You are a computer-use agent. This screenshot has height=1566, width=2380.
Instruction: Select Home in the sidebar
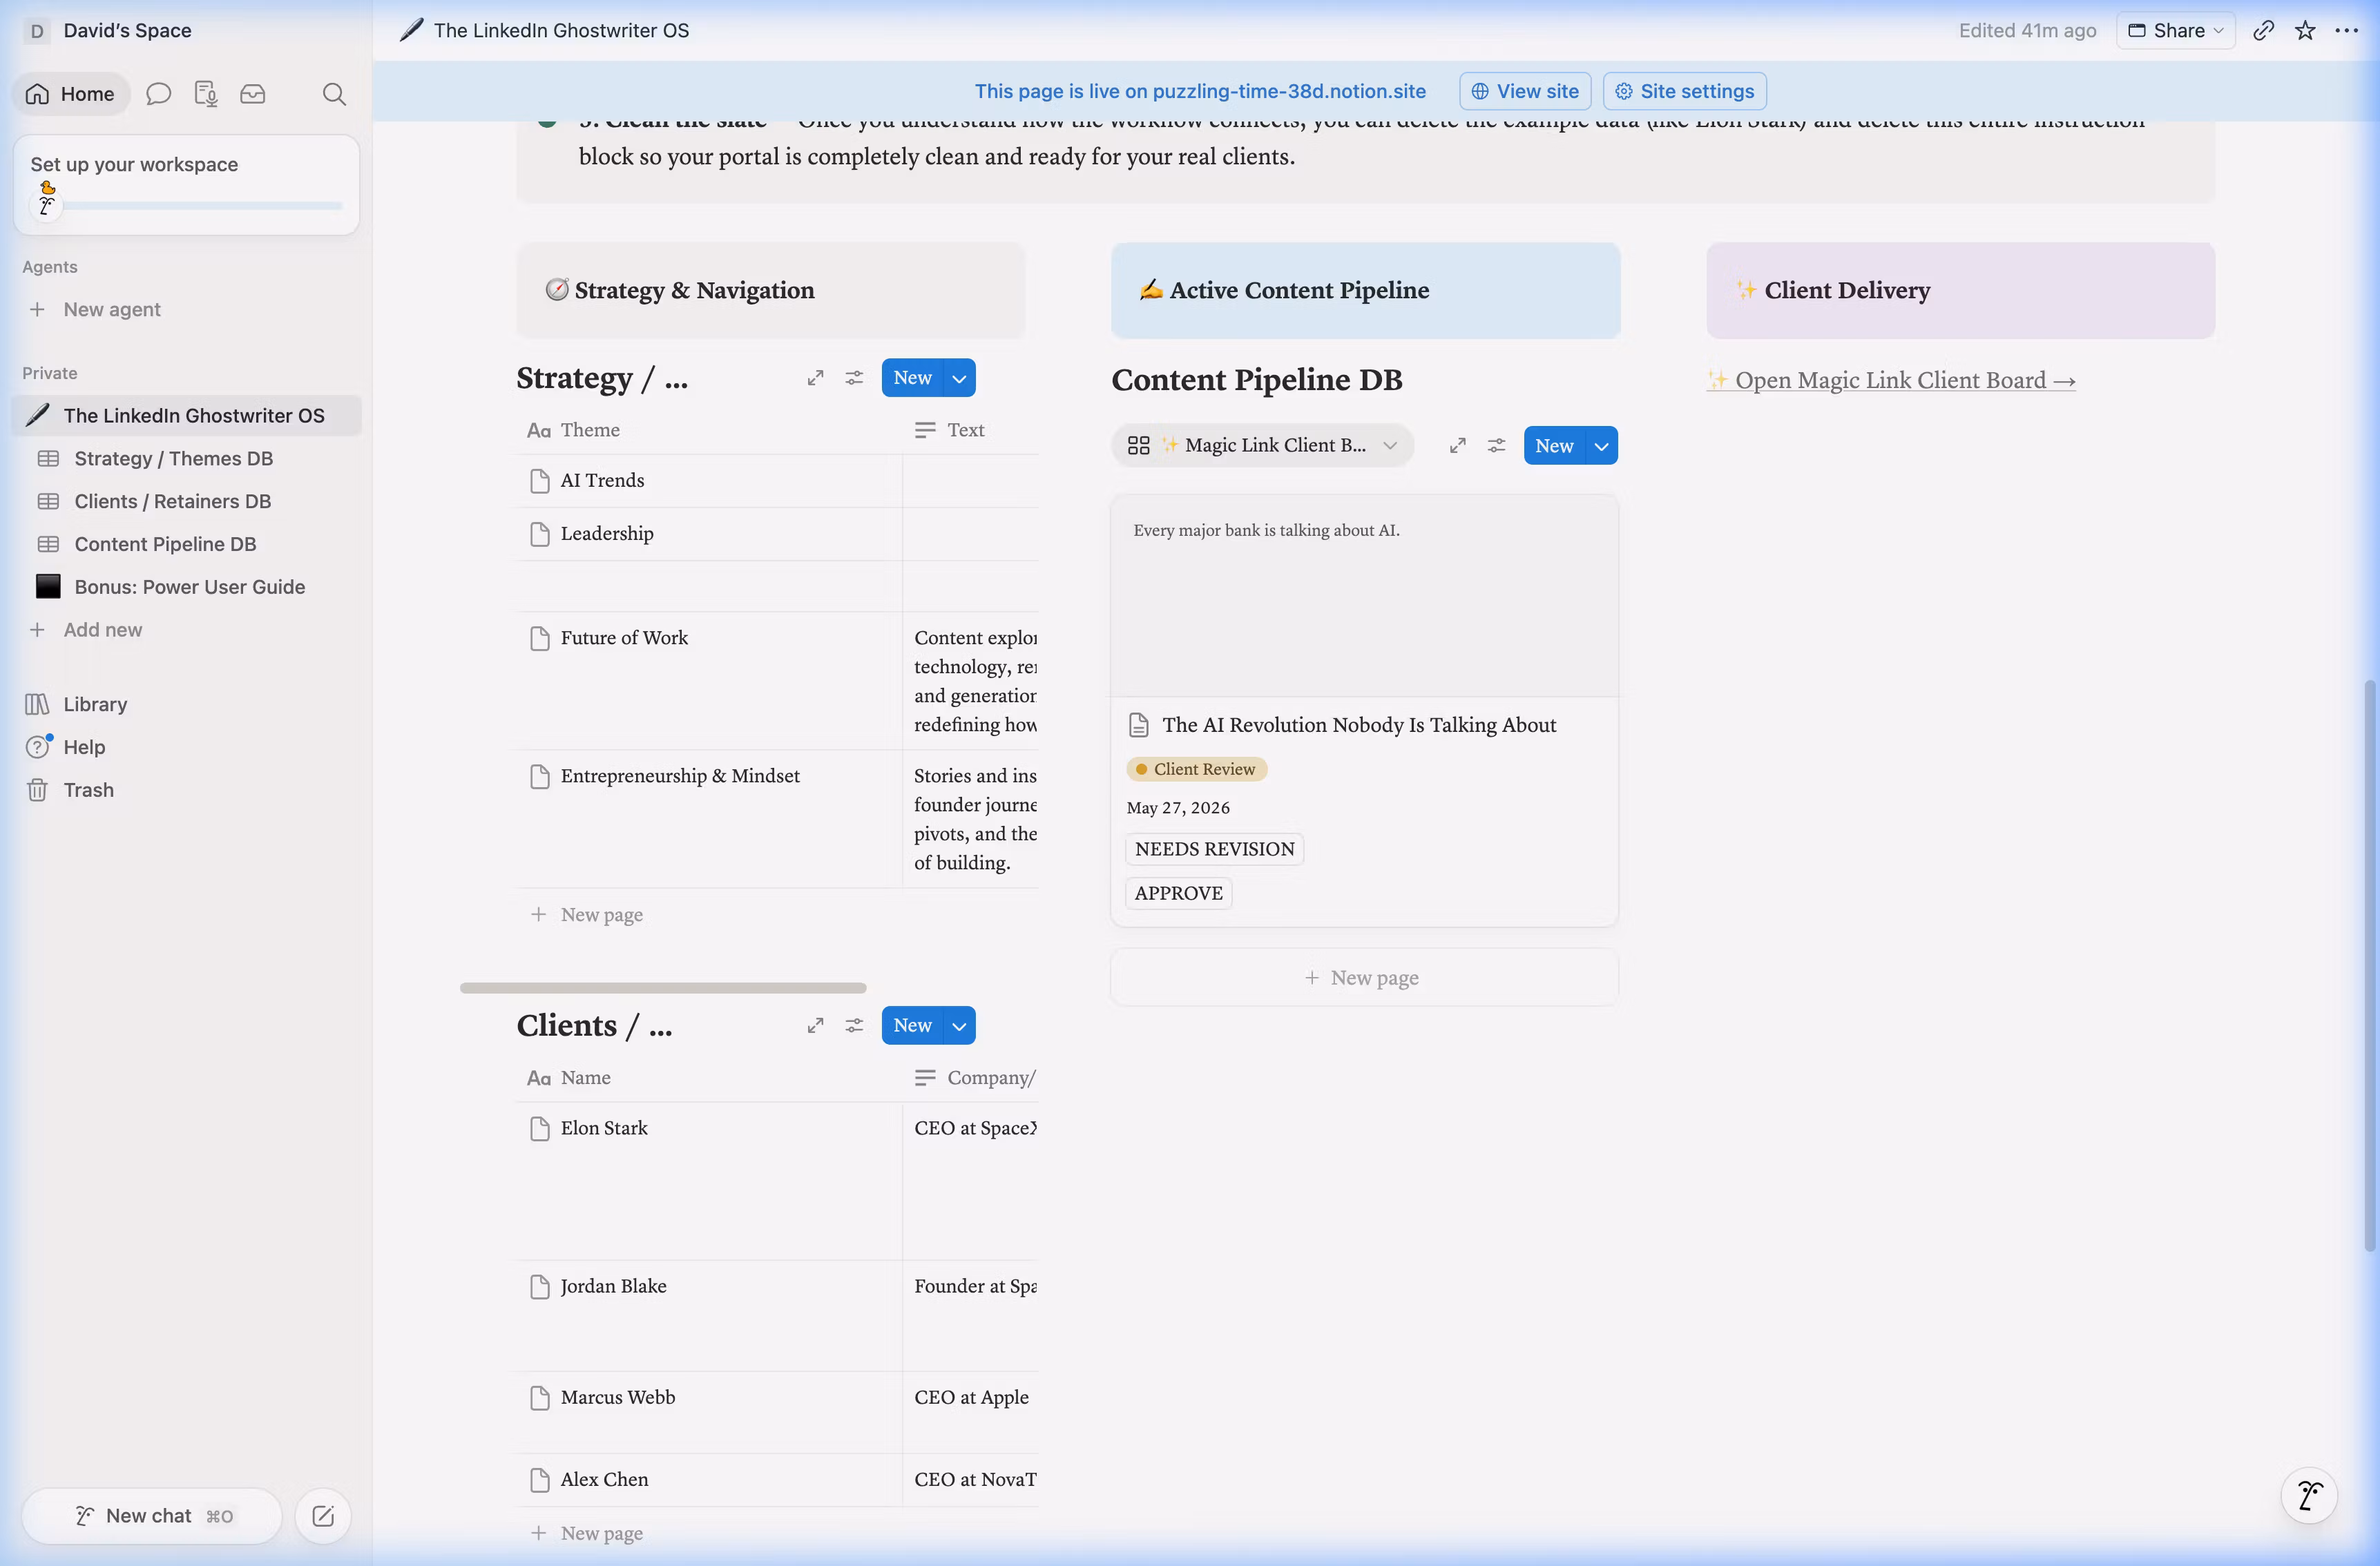(70, 94)
